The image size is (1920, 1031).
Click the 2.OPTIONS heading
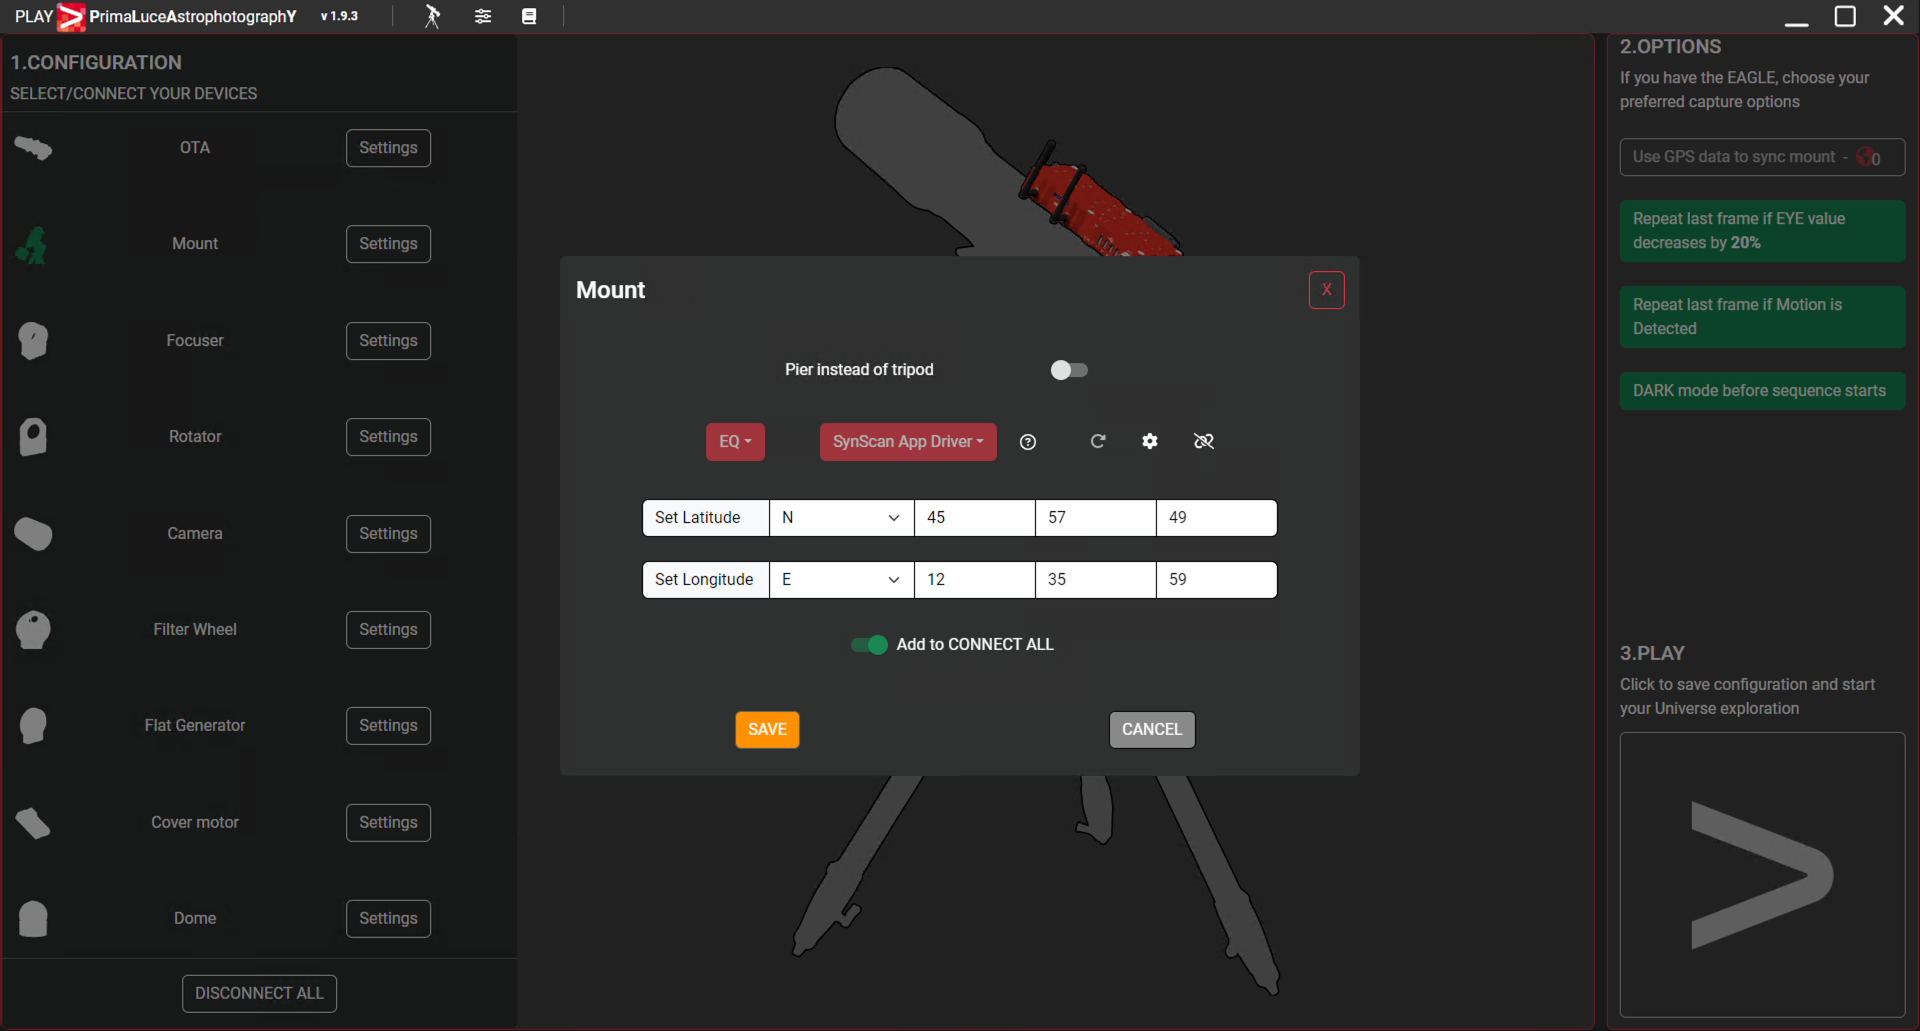point(1670,47)
